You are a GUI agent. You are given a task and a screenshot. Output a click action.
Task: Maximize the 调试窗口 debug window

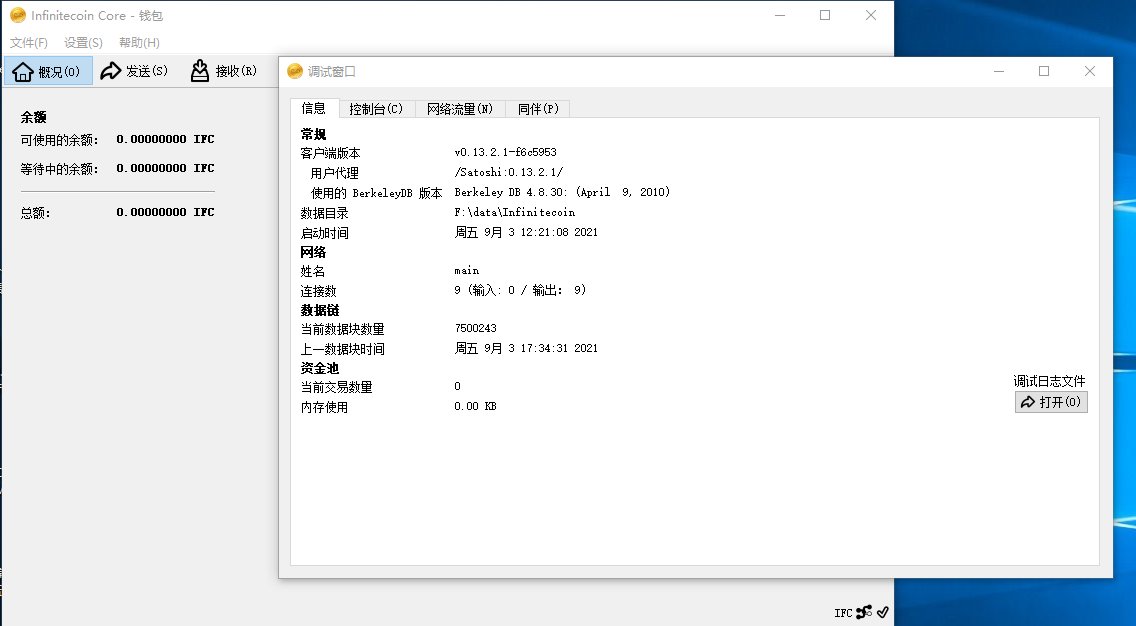click(x=1044, y=71)
